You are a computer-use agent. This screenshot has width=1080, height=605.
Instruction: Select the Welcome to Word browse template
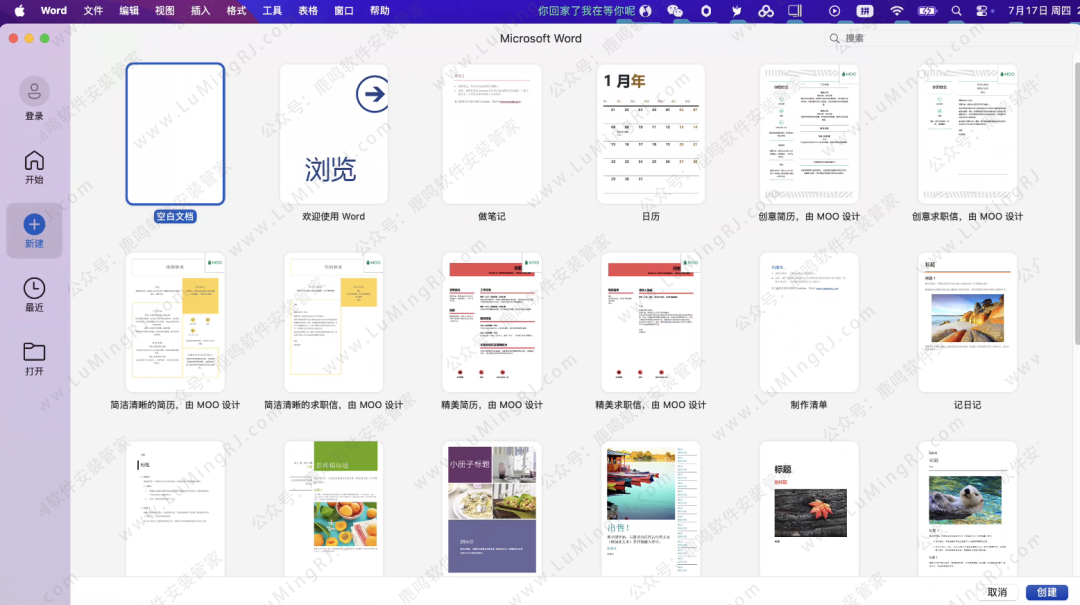[333, 134]
